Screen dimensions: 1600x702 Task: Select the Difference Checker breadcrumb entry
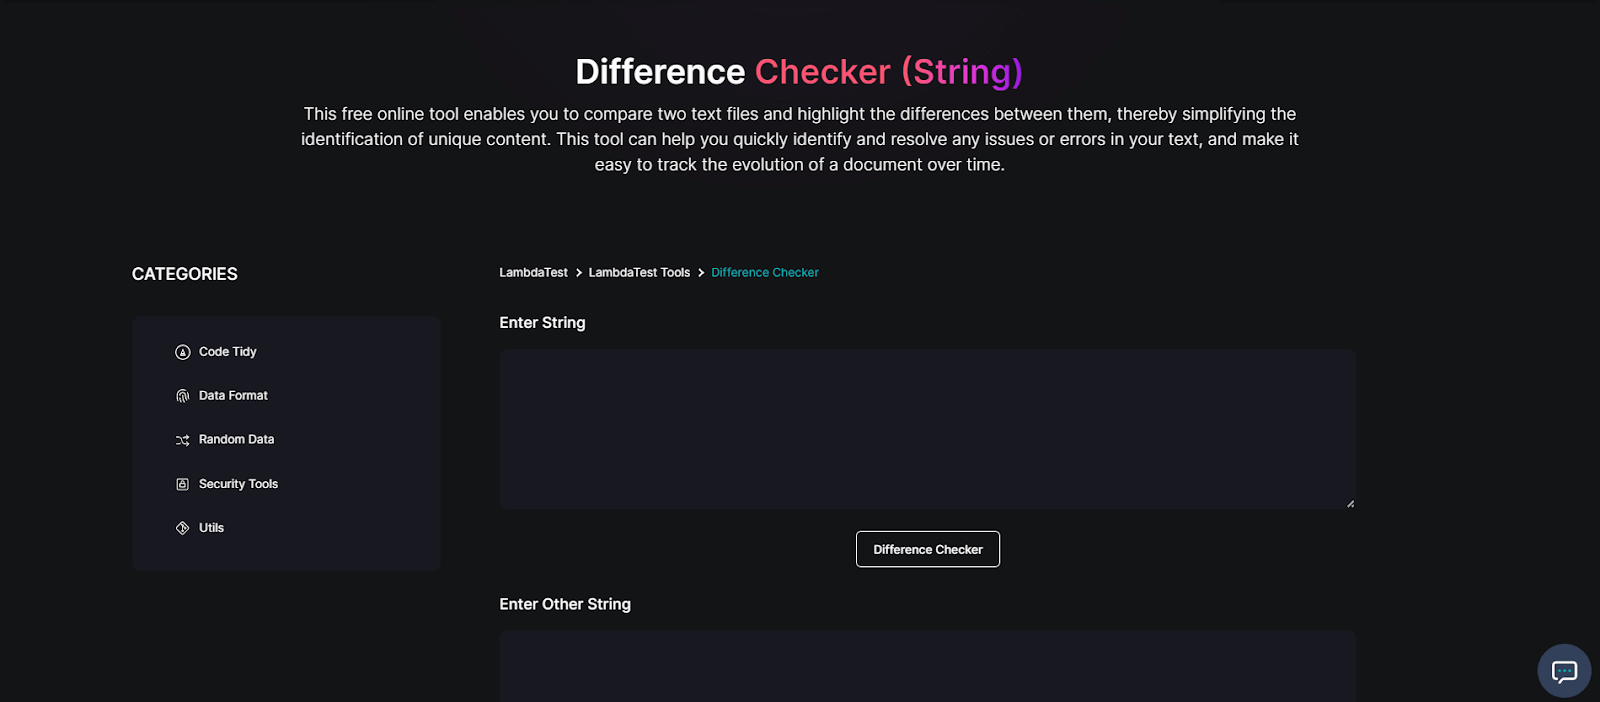click(x=765, y=272)
